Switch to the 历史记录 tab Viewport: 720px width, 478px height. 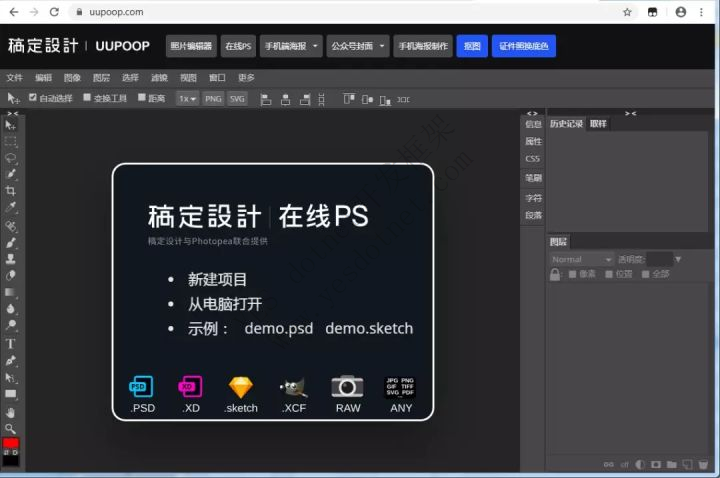click(566, 124)
